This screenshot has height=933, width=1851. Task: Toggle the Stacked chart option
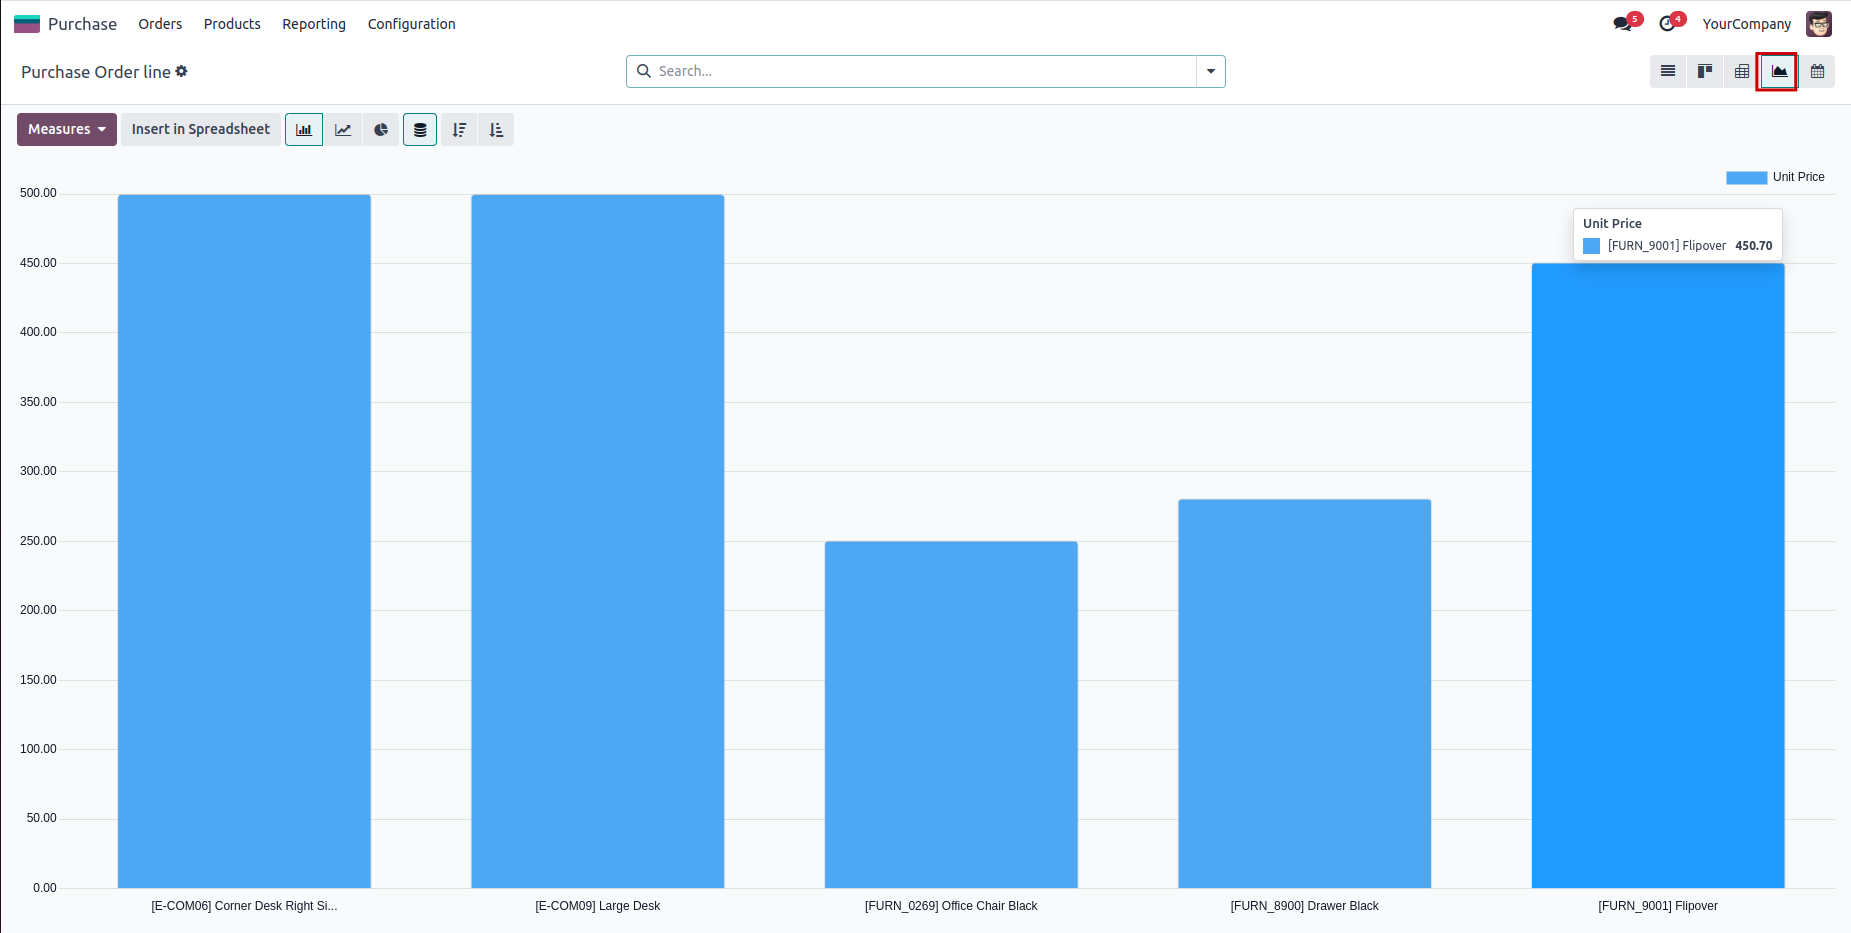[420, 129]
